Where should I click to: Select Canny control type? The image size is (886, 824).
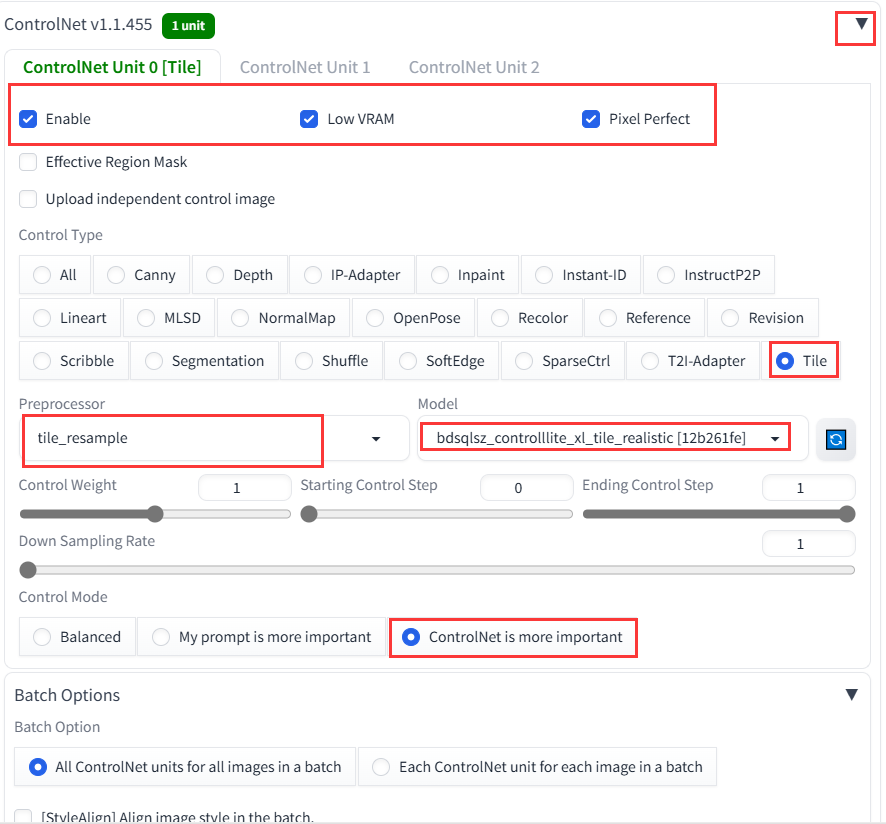[141, 275]
